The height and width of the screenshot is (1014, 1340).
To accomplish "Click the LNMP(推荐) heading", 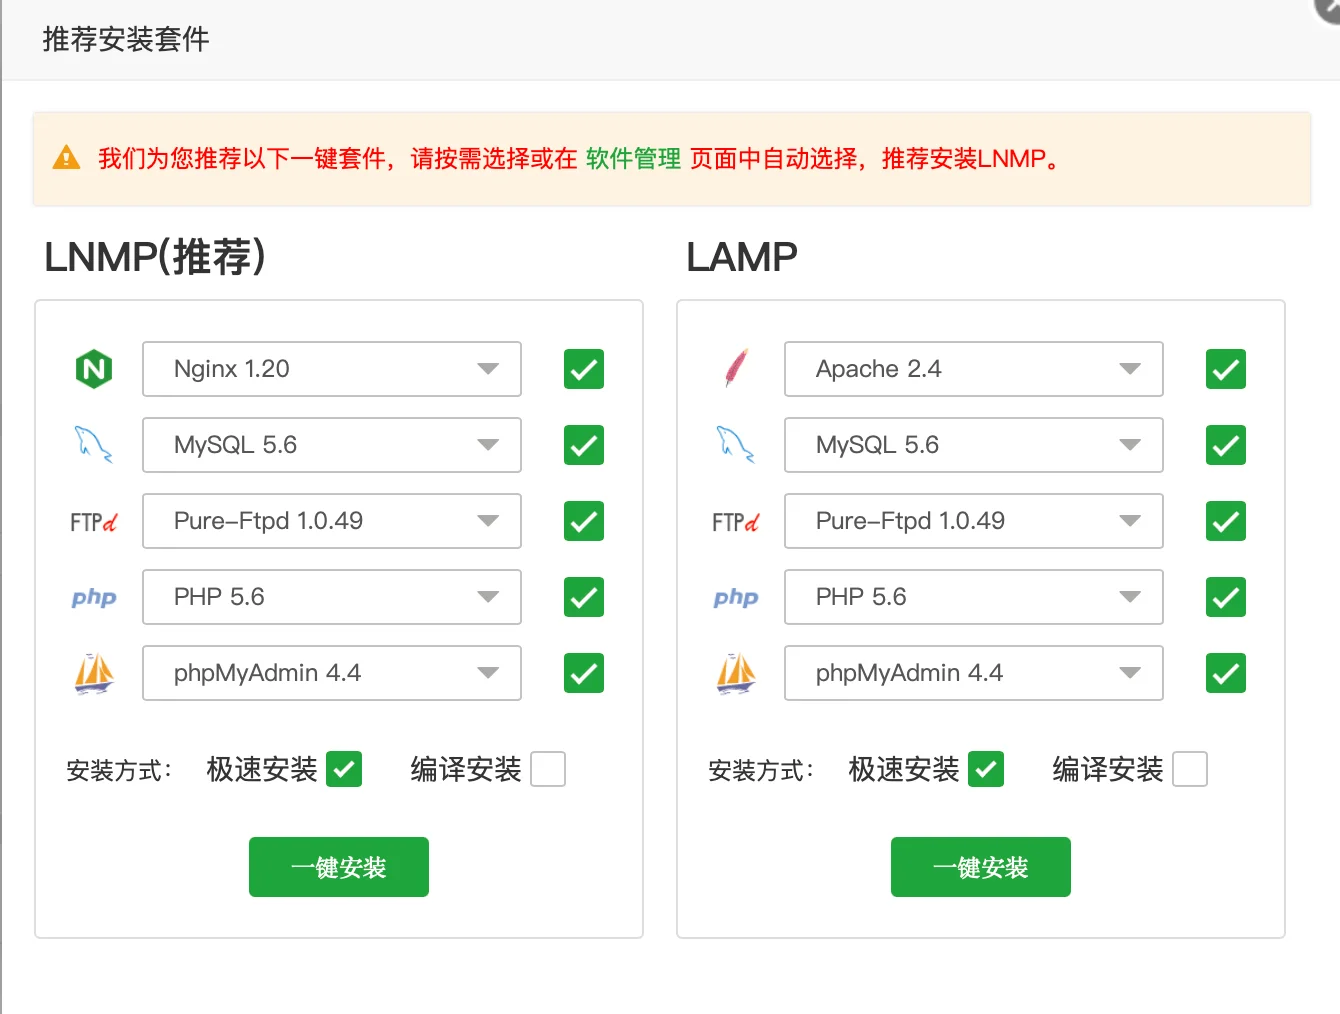I will click(x=155, y=257).
